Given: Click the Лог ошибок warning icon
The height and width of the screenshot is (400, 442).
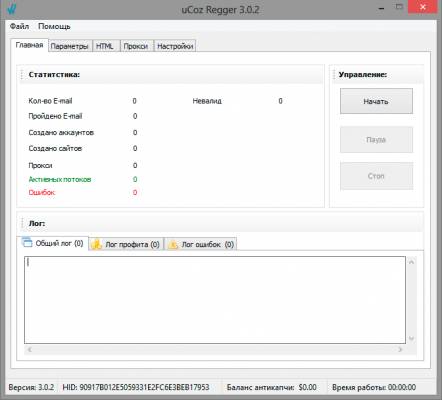Looking at the screenshot, I should pos(173,245).
